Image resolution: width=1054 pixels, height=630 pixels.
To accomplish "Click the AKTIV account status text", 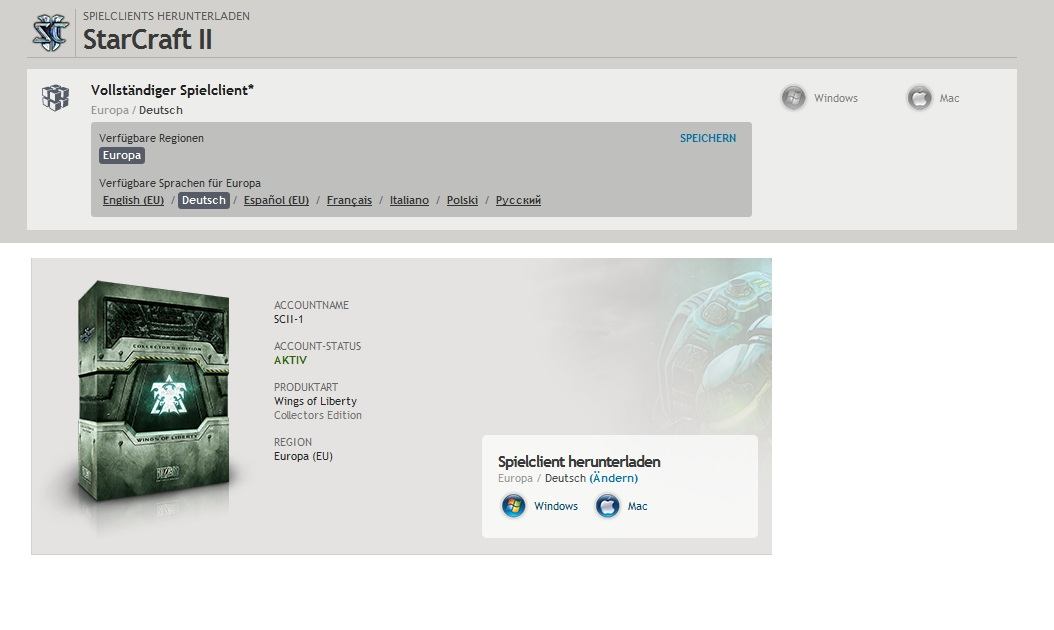I will tap(290, 360).
